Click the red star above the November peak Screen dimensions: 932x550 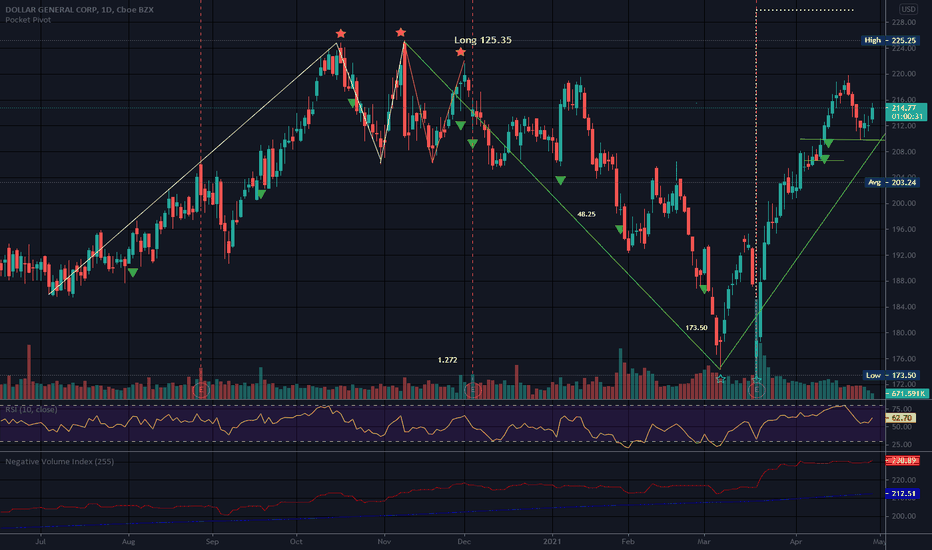point(401,32)
